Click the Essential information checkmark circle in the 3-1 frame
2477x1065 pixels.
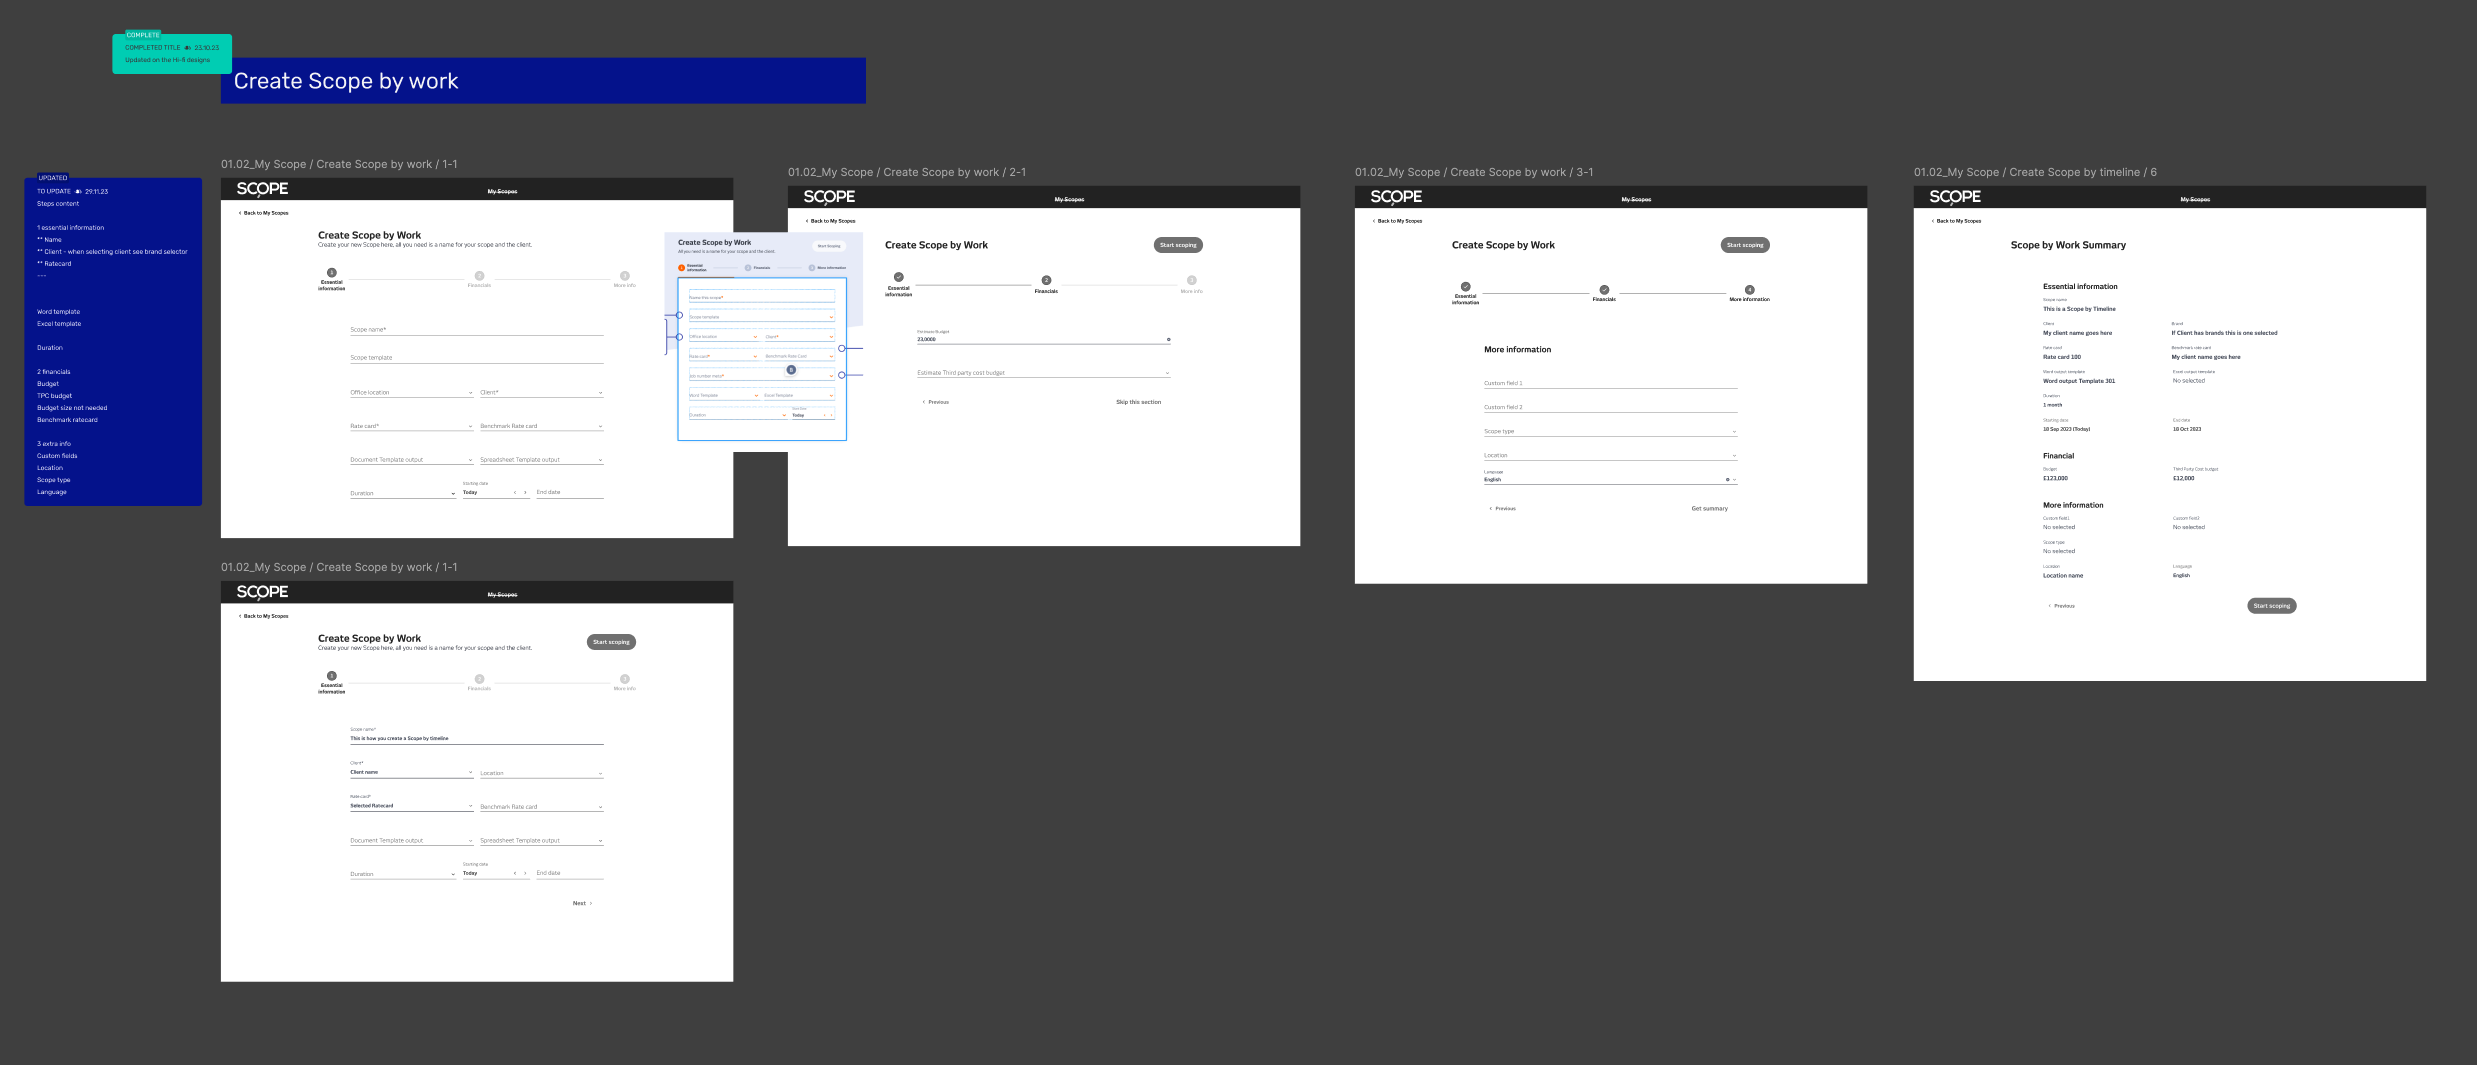click(x=1466, y=287)
